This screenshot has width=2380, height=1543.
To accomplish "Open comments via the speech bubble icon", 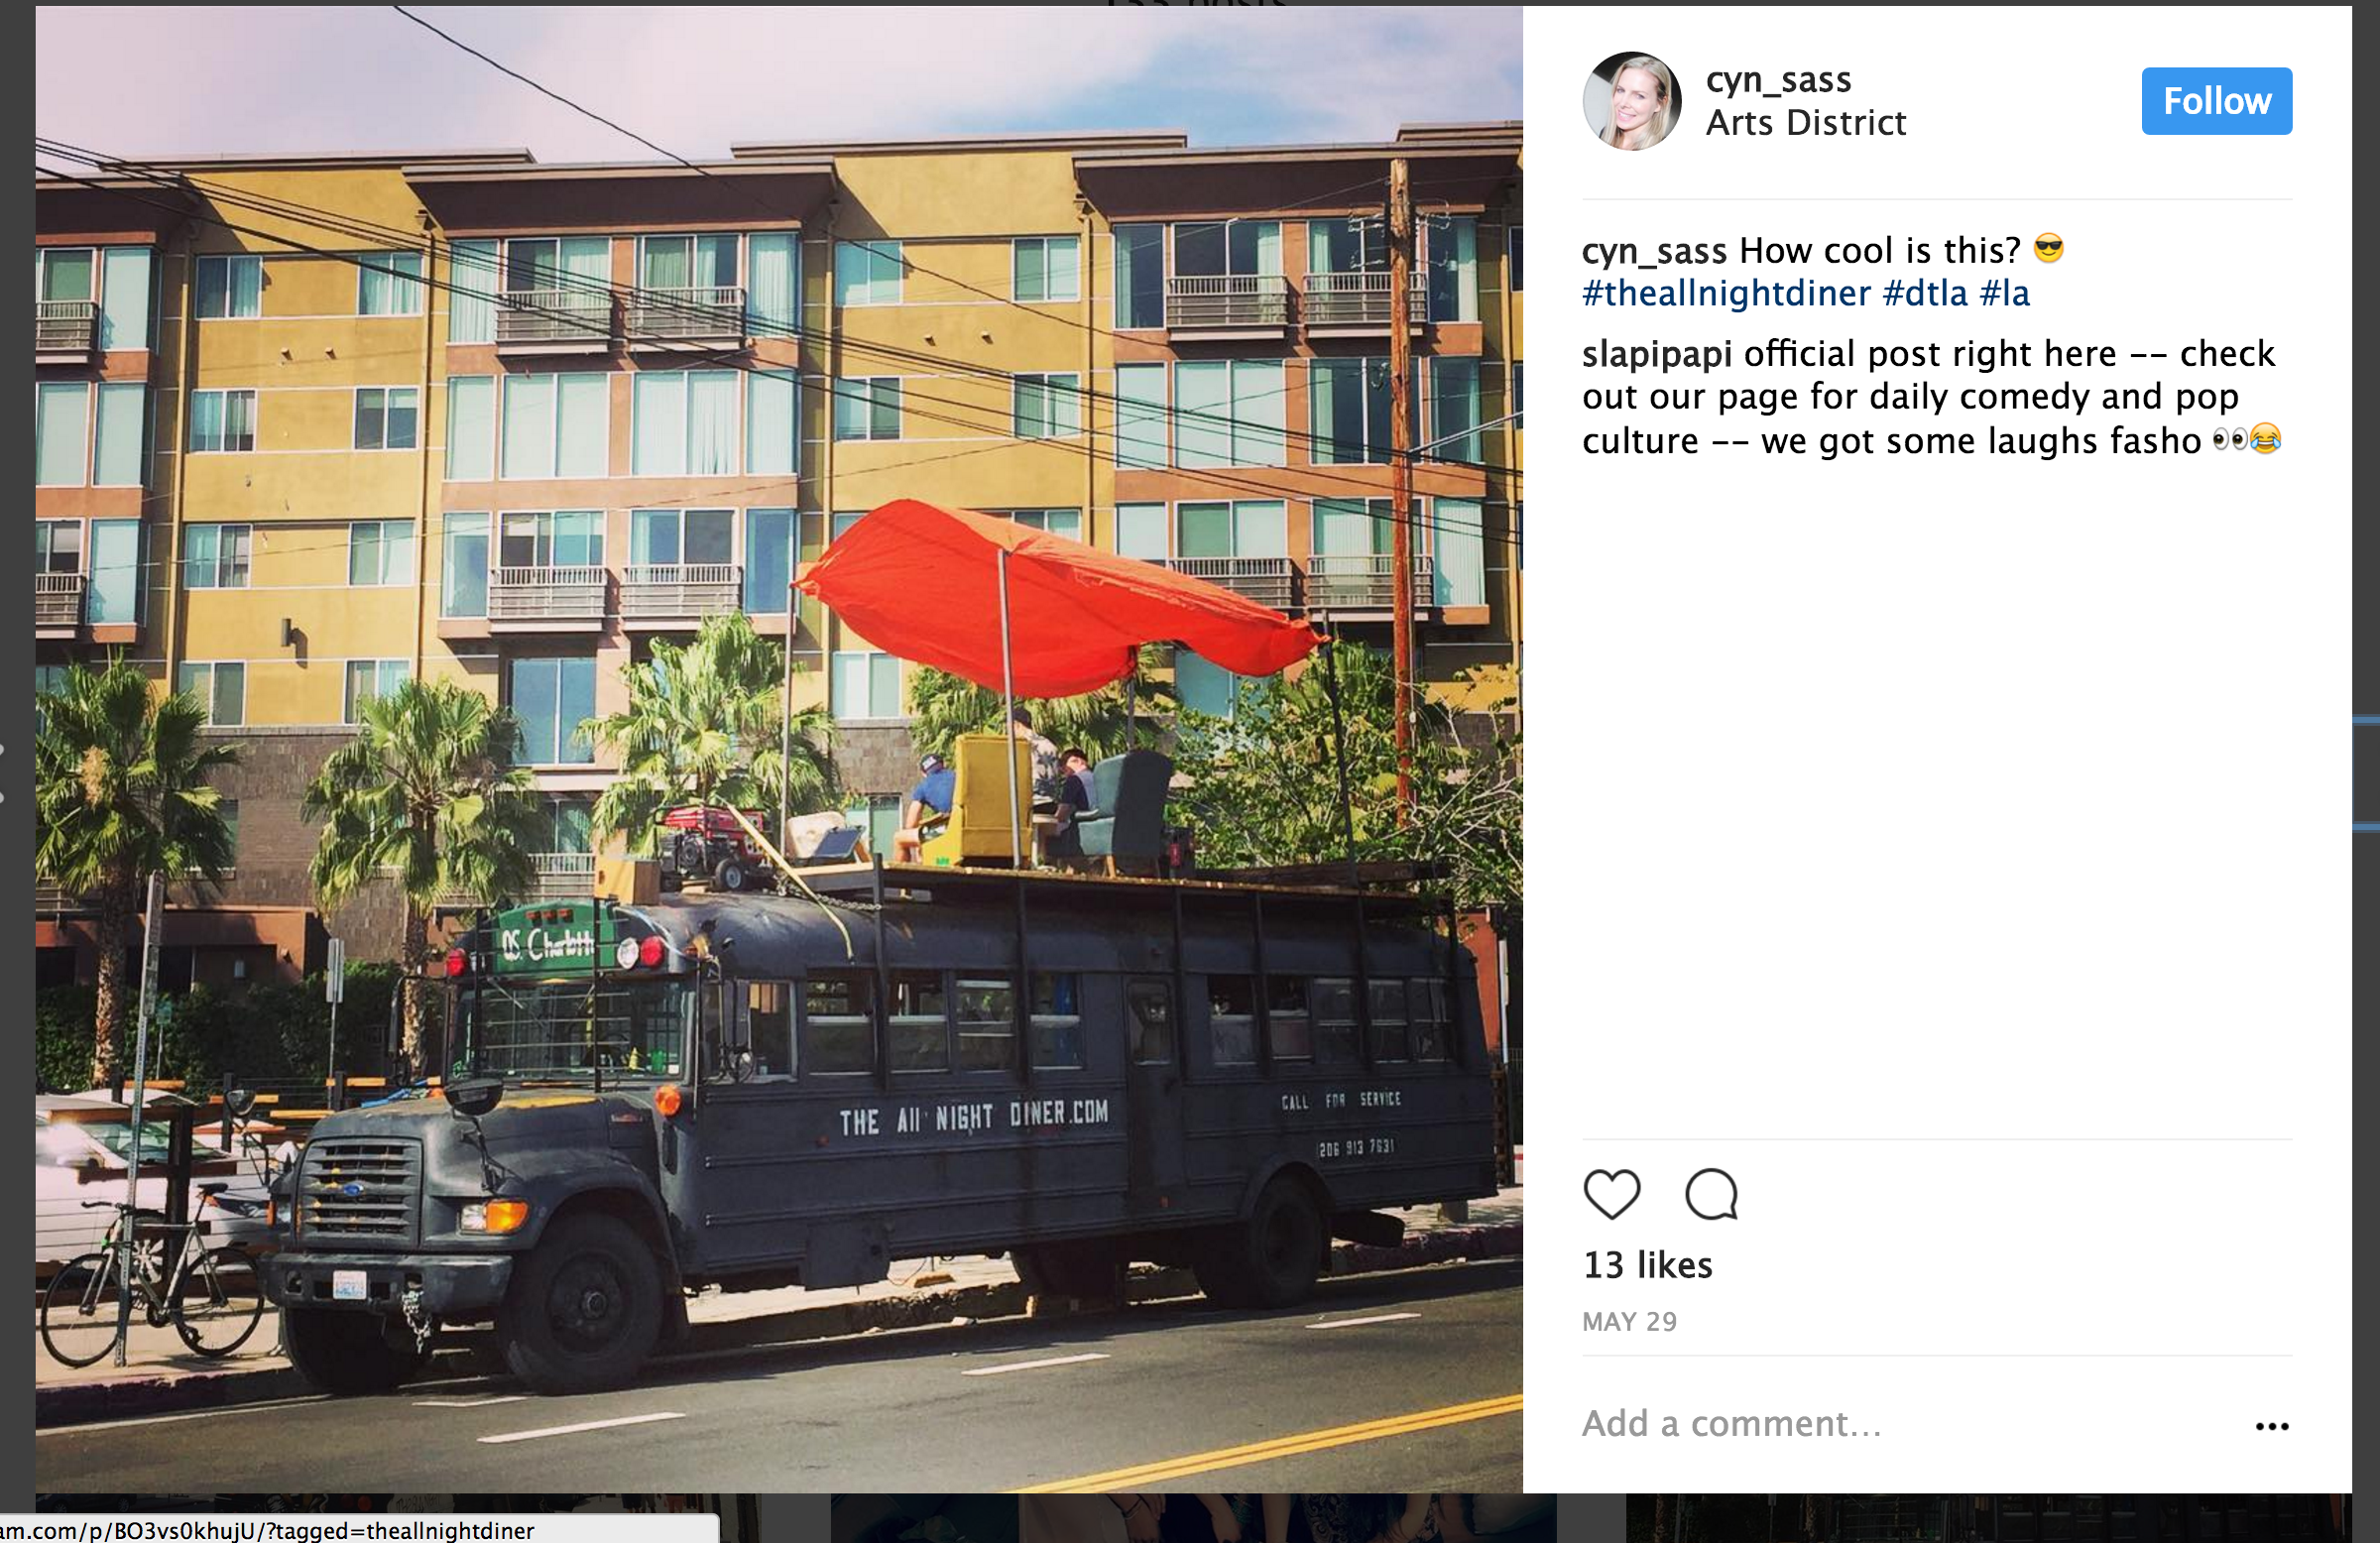I will [1711, 1194].
